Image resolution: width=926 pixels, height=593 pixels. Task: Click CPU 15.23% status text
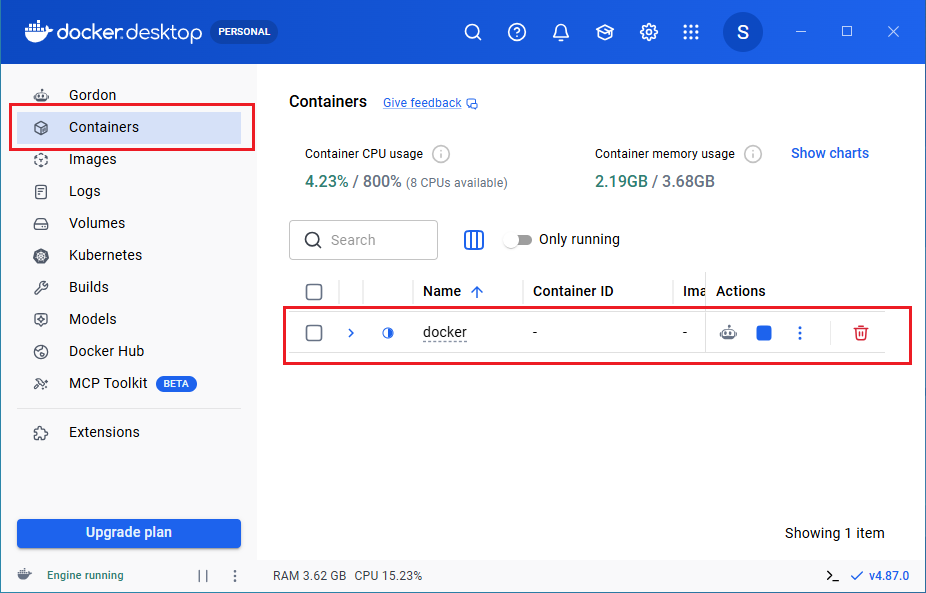point(388,576)
